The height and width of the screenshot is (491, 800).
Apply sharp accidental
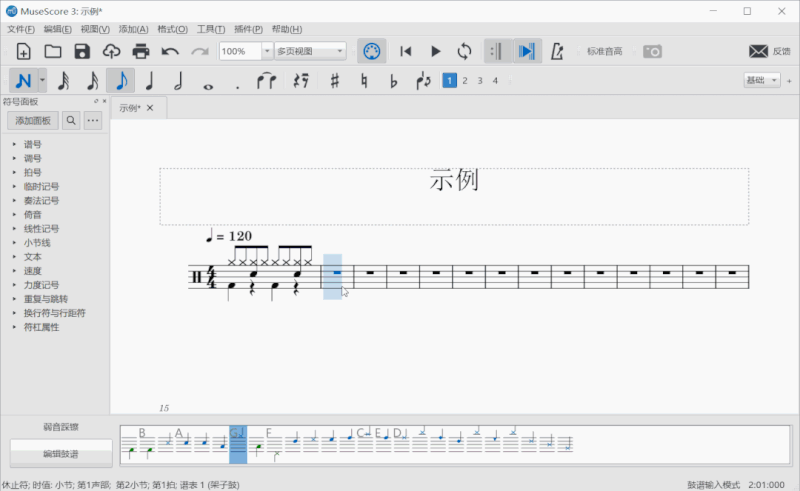coord(334,81)
